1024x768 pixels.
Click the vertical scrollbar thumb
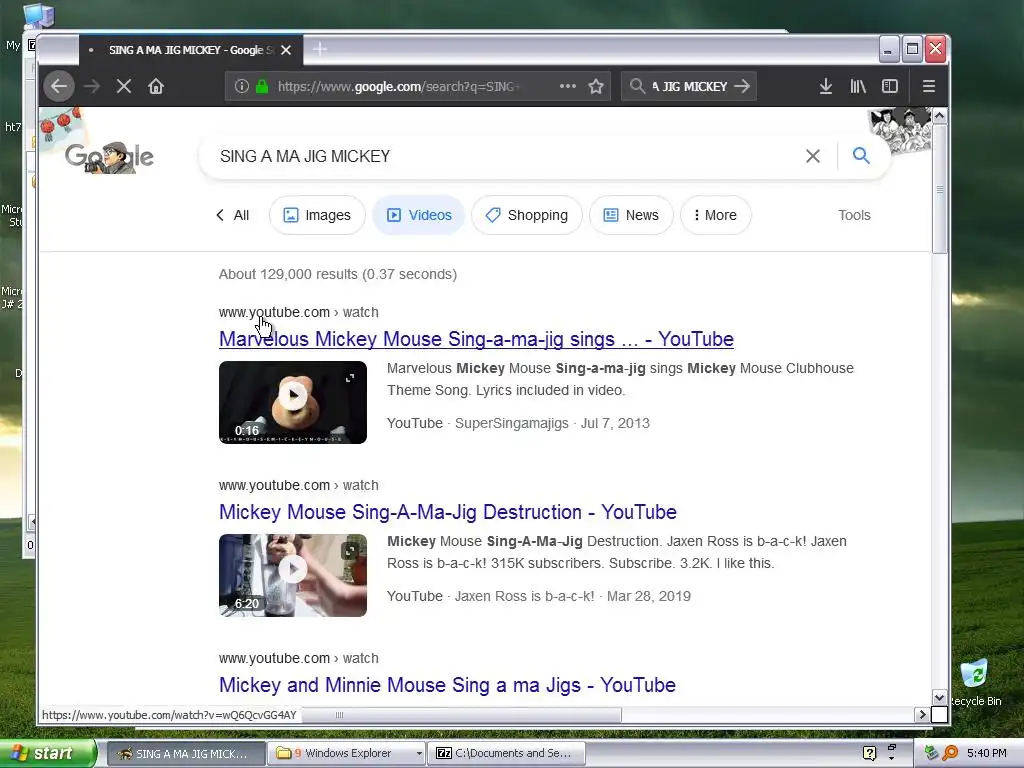click(x=940, y=189)
